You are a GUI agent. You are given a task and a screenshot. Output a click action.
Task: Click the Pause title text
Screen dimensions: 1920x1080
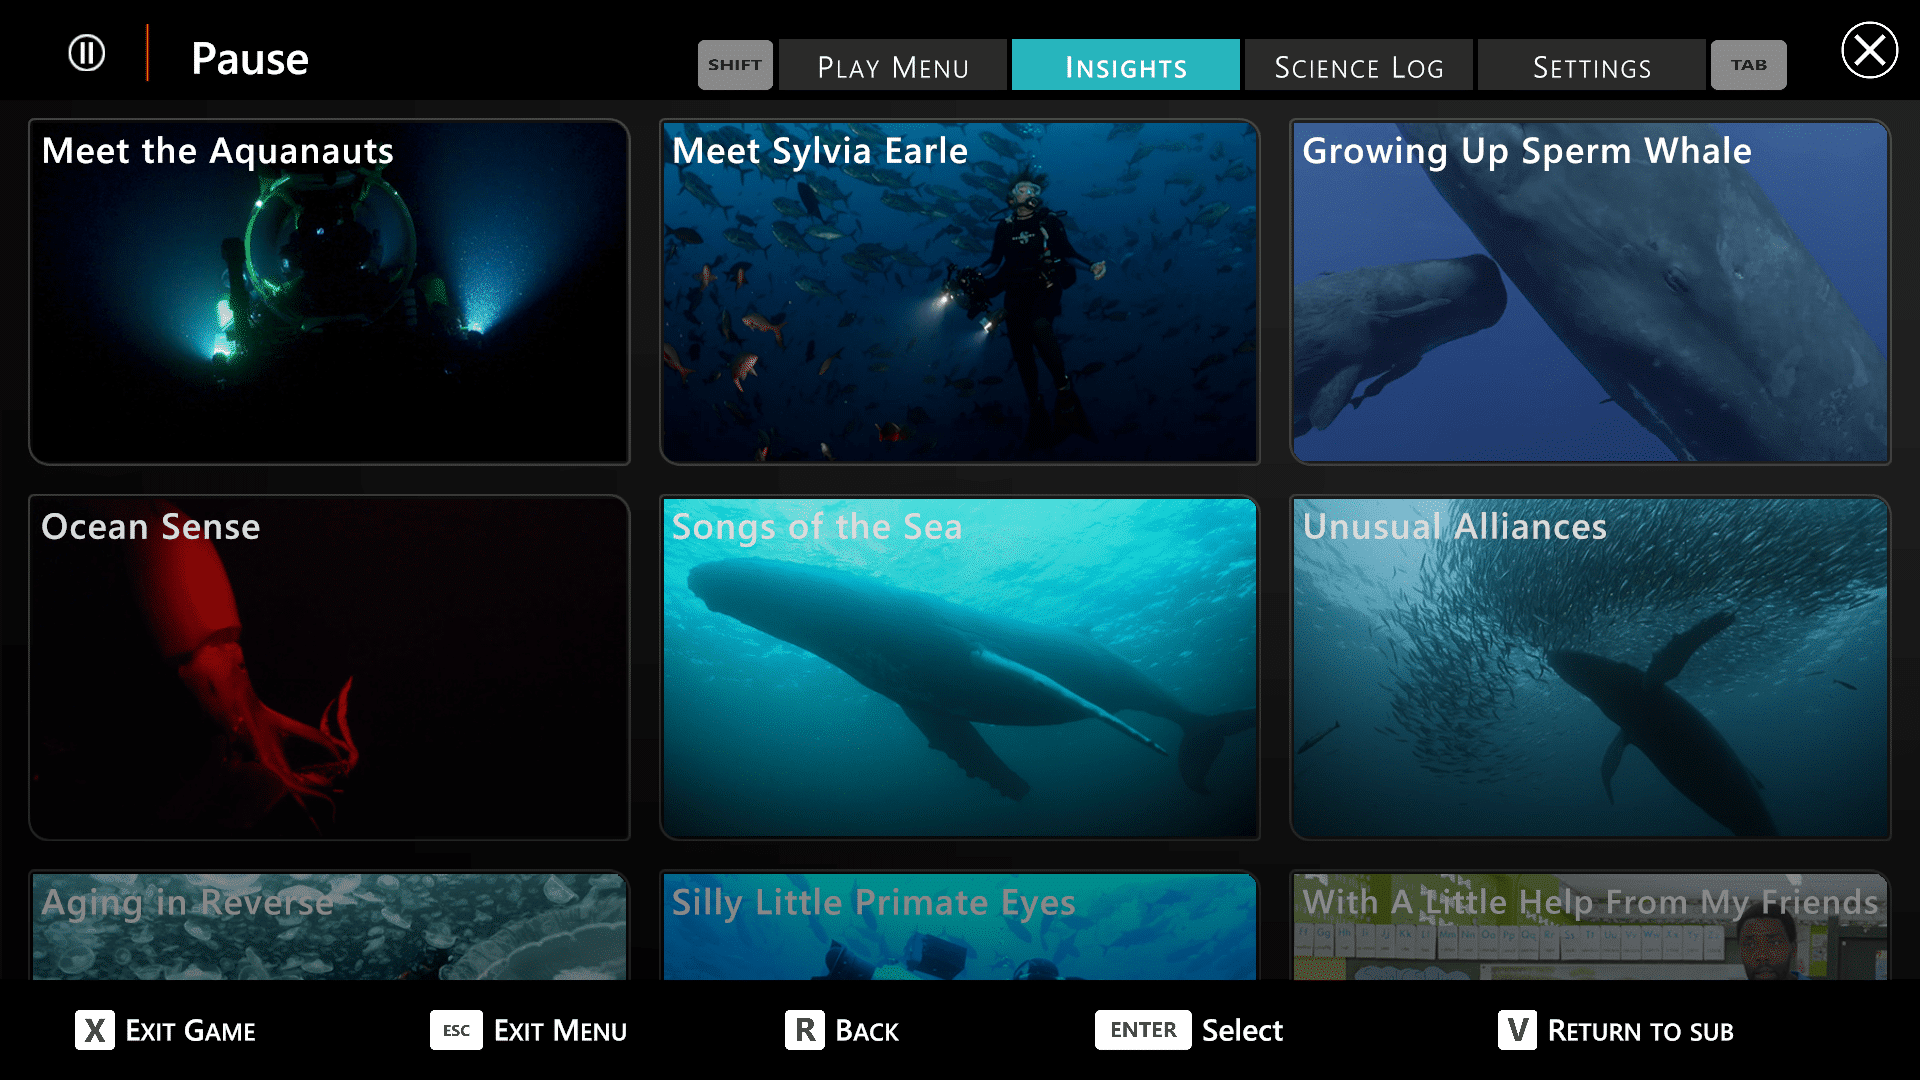point(250,58)
